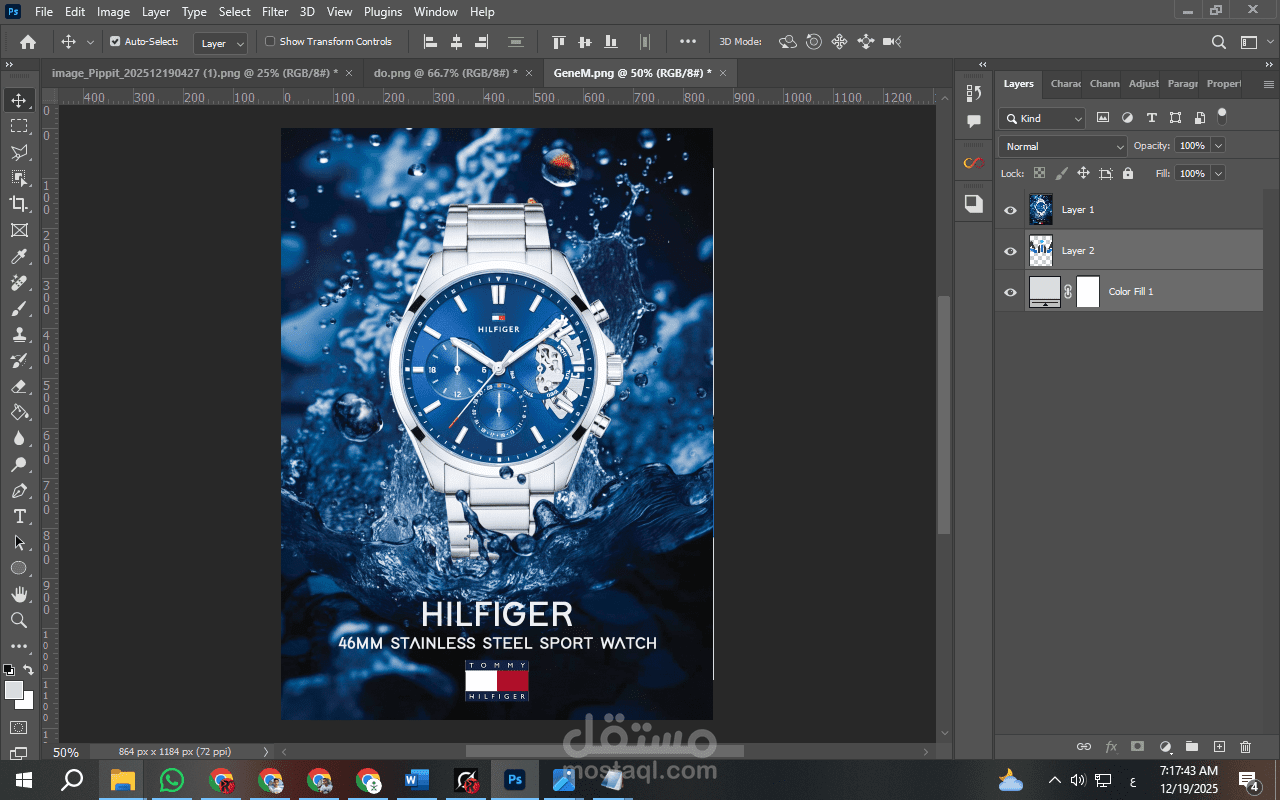This screenshot has height=800, width=1280.
Task: Switch to the Adjustments panel tab
Action: click(1143, 84)
